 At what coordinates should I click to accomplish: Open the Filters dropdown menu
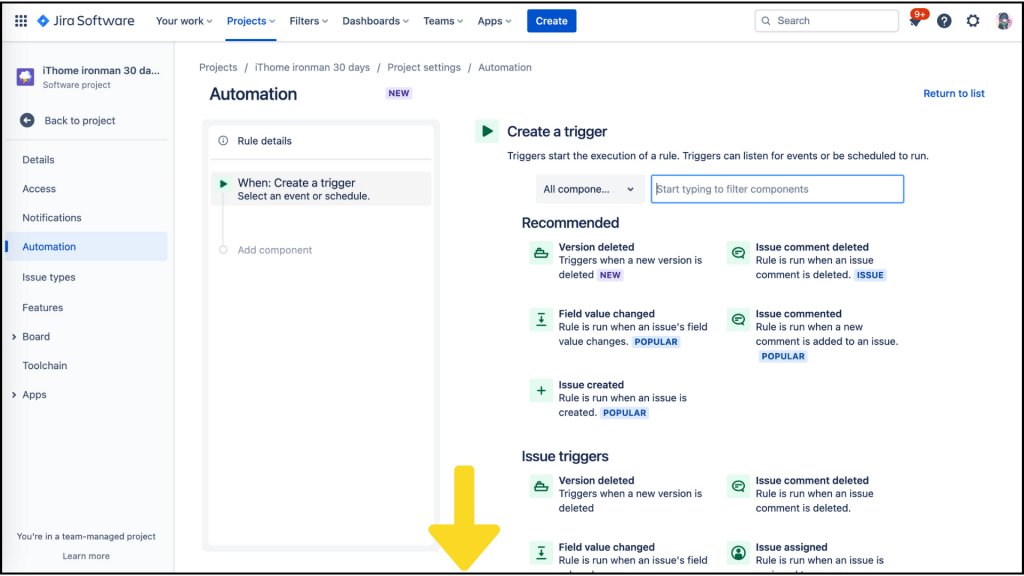coord(308,21)
